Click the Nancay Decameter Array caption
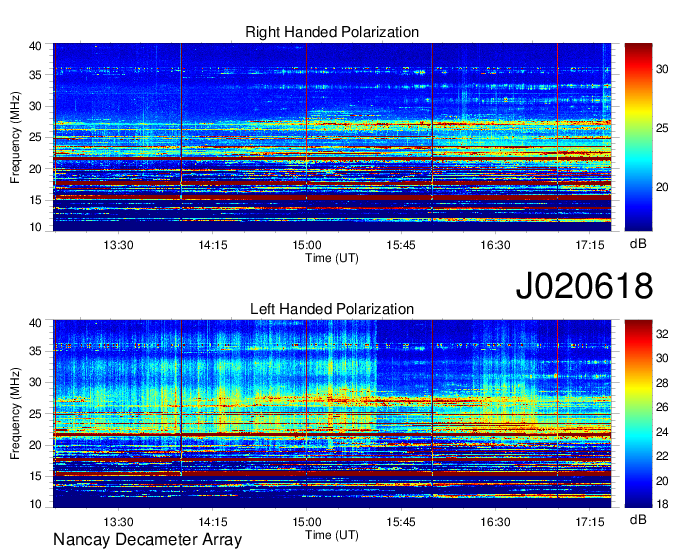The height and width of the screenshot is (552, 680). coord(147,540)
